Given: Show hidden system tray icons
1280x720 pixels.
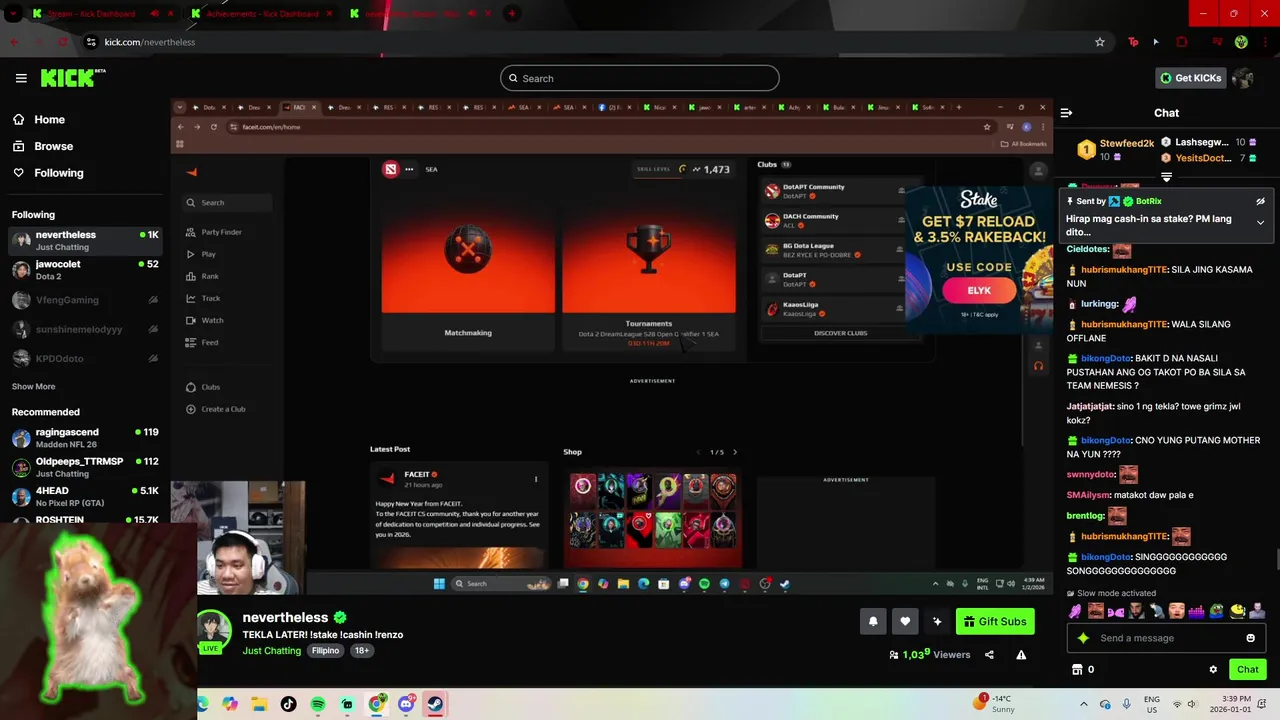Looking at the screenshot, I should pos(1083,704).
